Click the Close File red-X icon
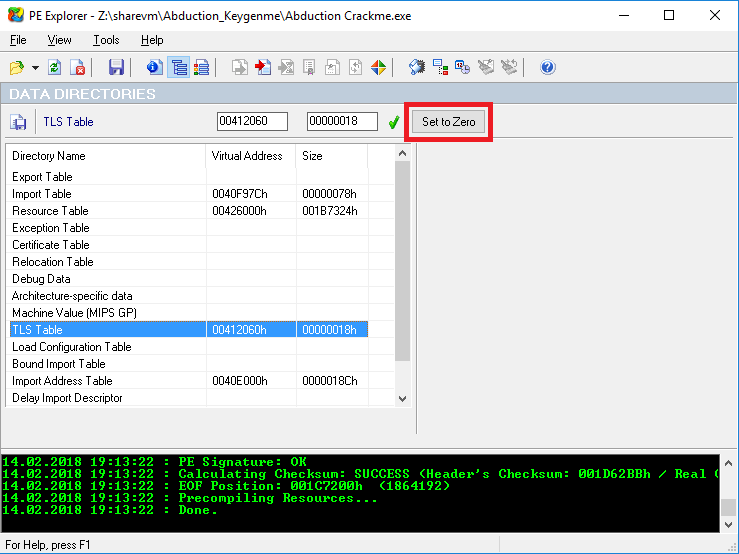Screen dimensions: 739x554 (x=77, y=67)
